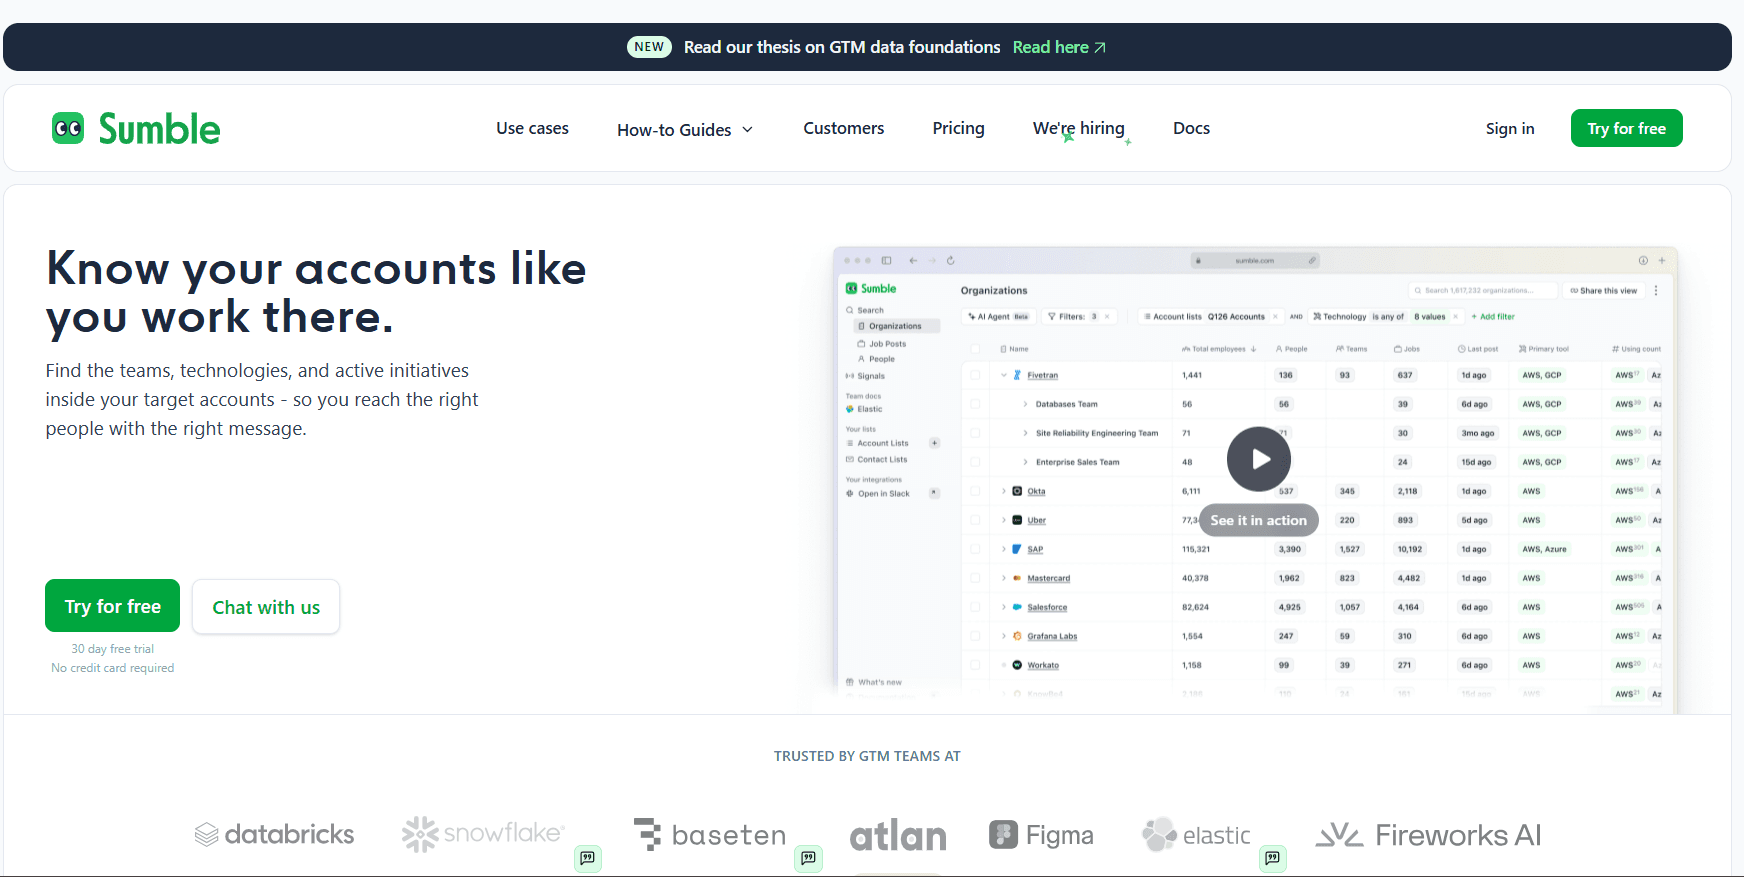Viewport: 1744px width, 877px height.
Task: Sort by the Total employees column header
Action: coord(1219,349)
